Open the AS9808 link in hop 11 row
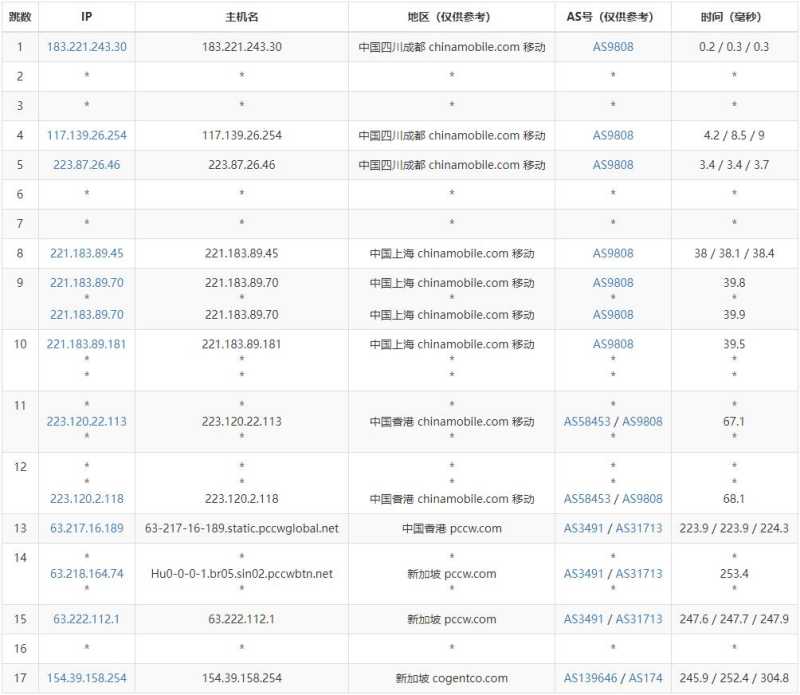 [642, 421]
